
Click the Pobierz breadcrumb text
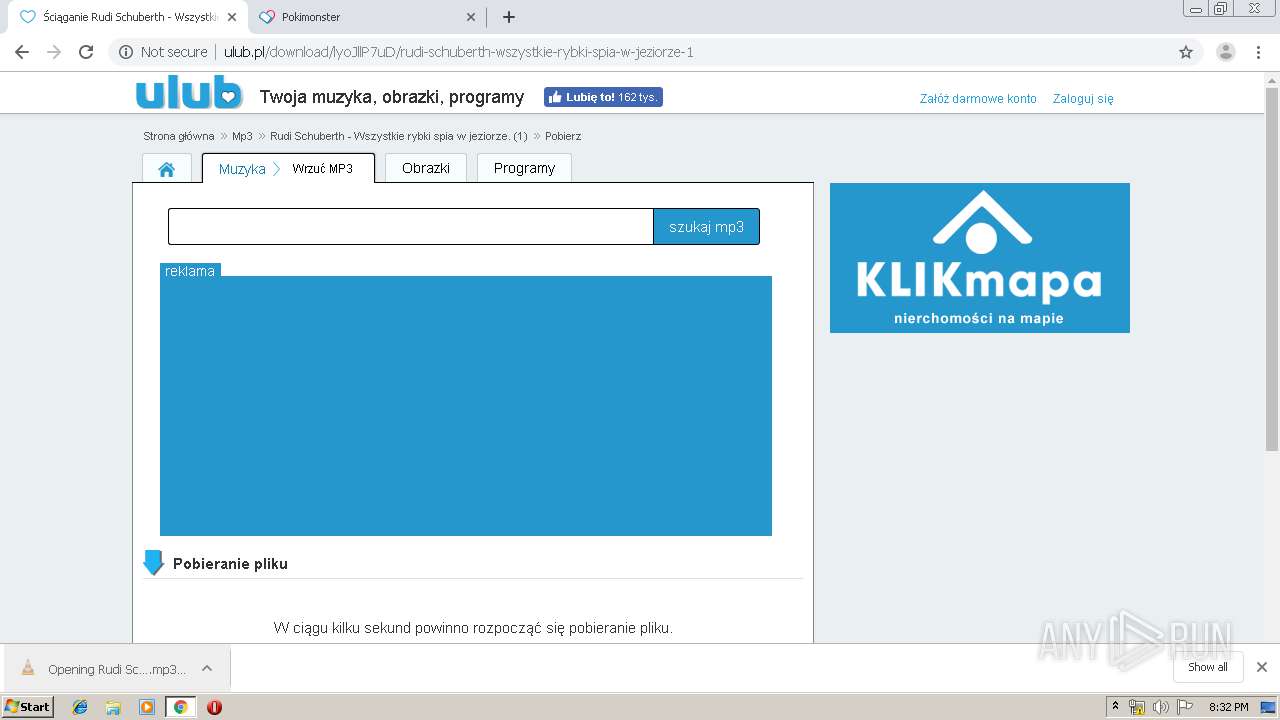click(x=563, y=136)
